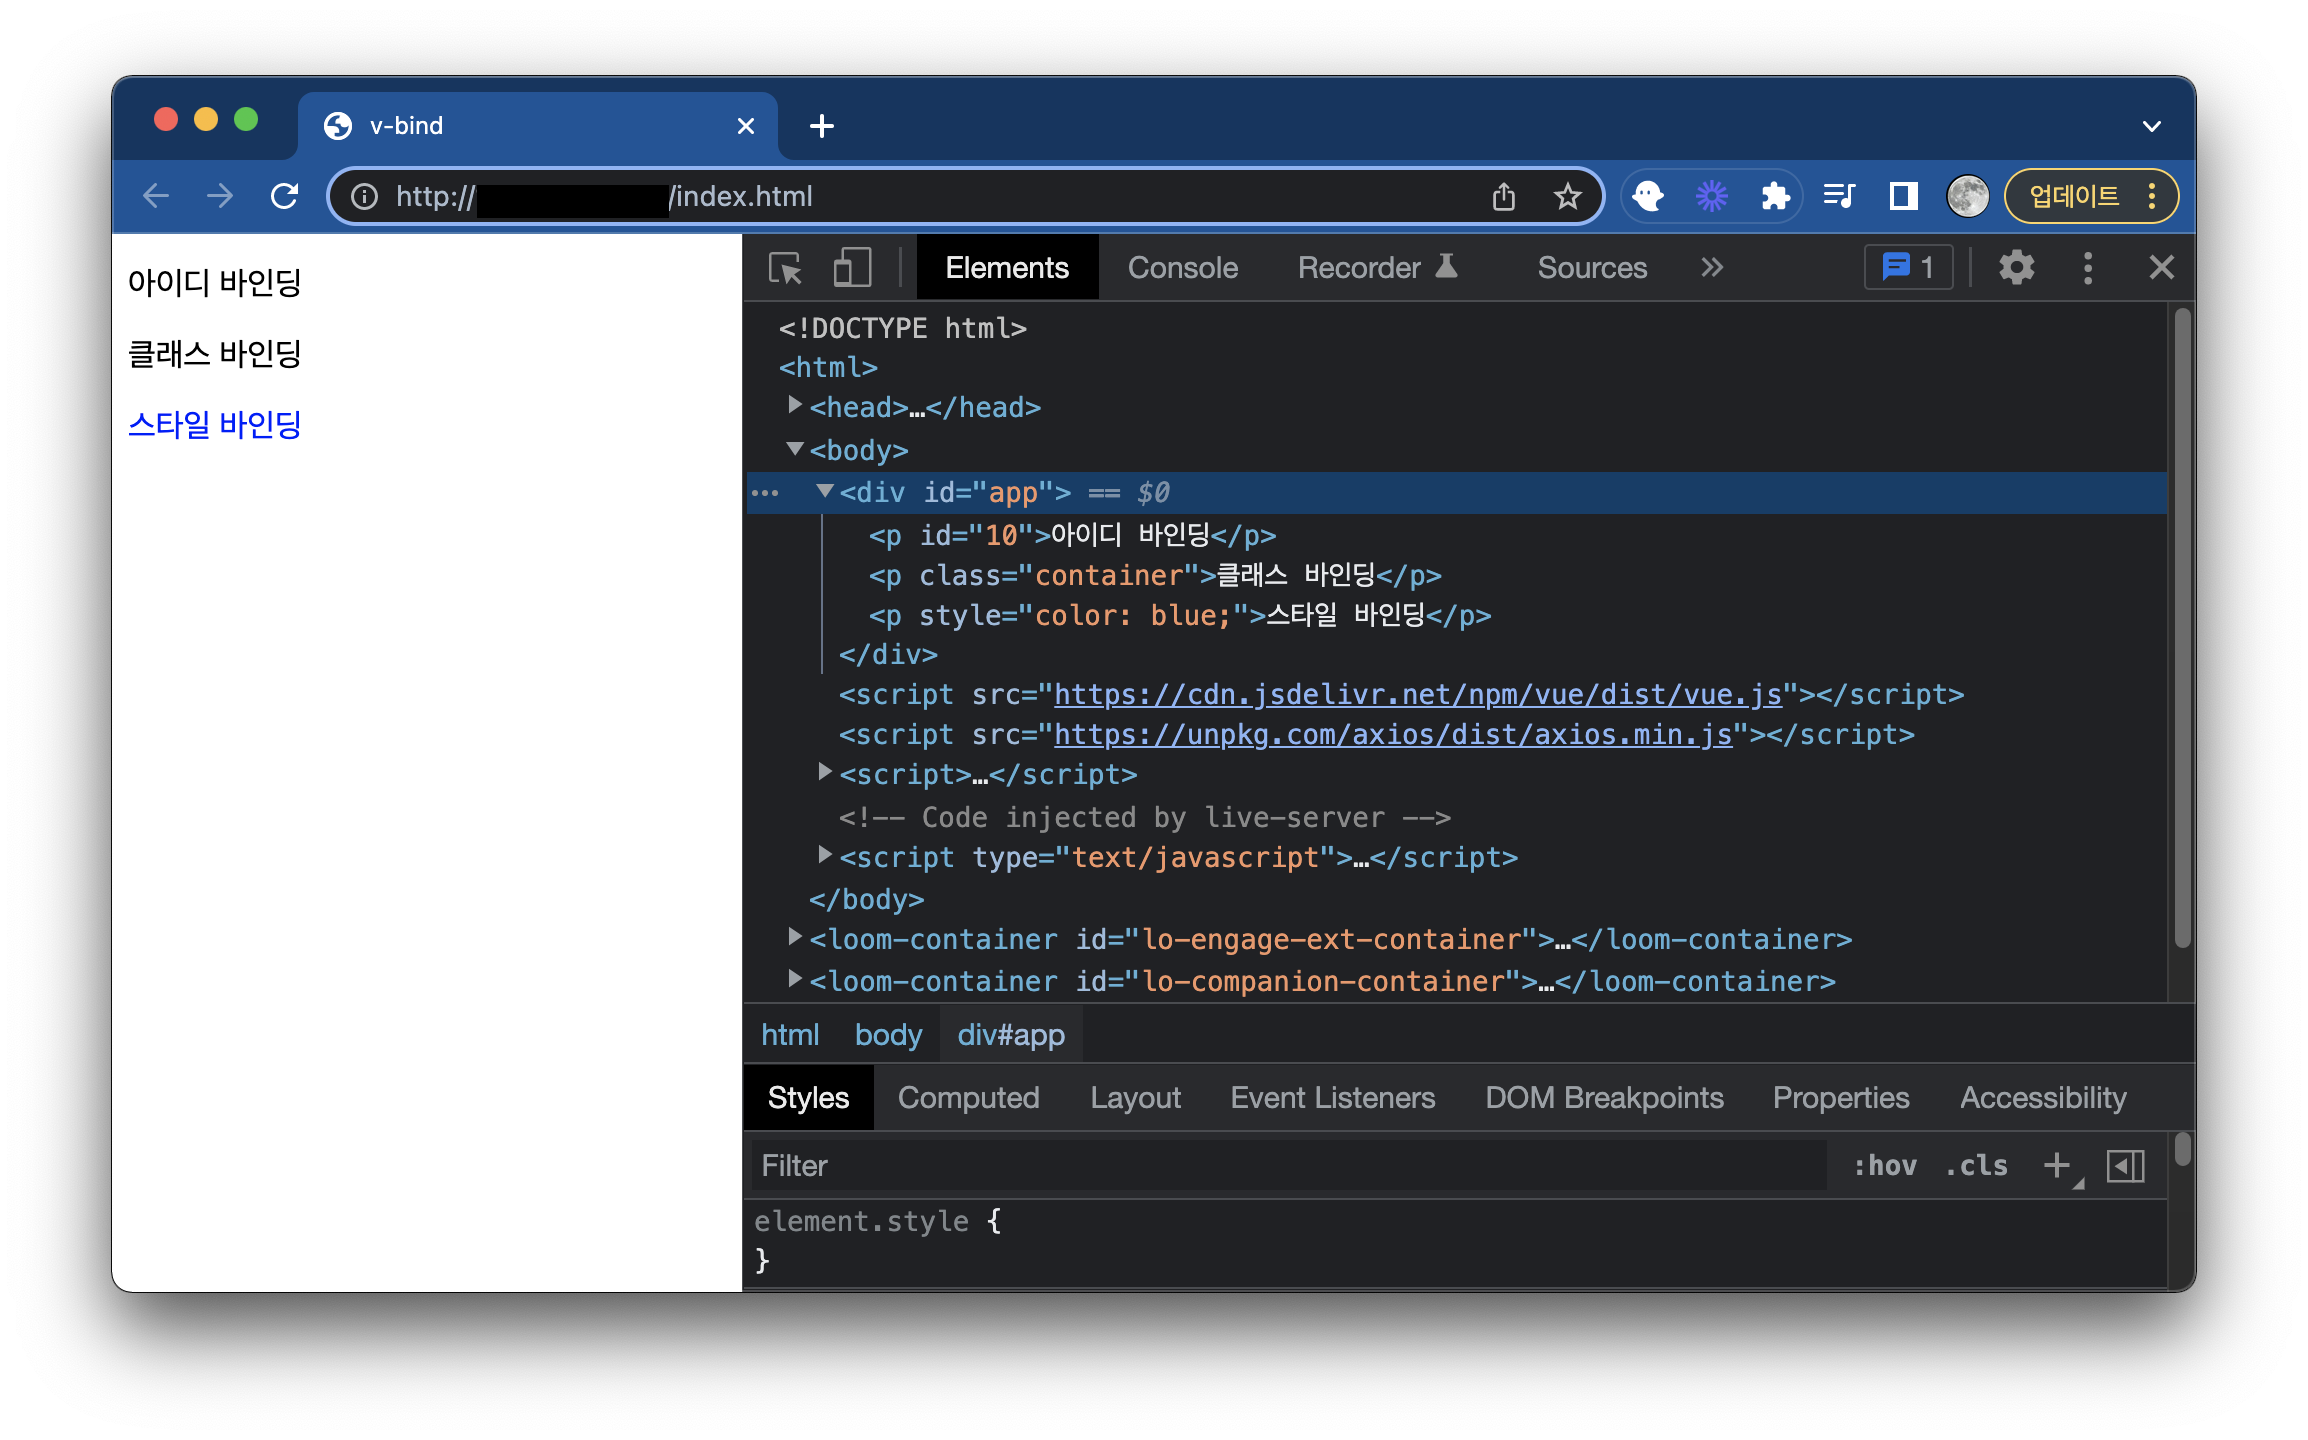
Task: Click the extensions puzzle piece icon
Action: coord(1775,196)
